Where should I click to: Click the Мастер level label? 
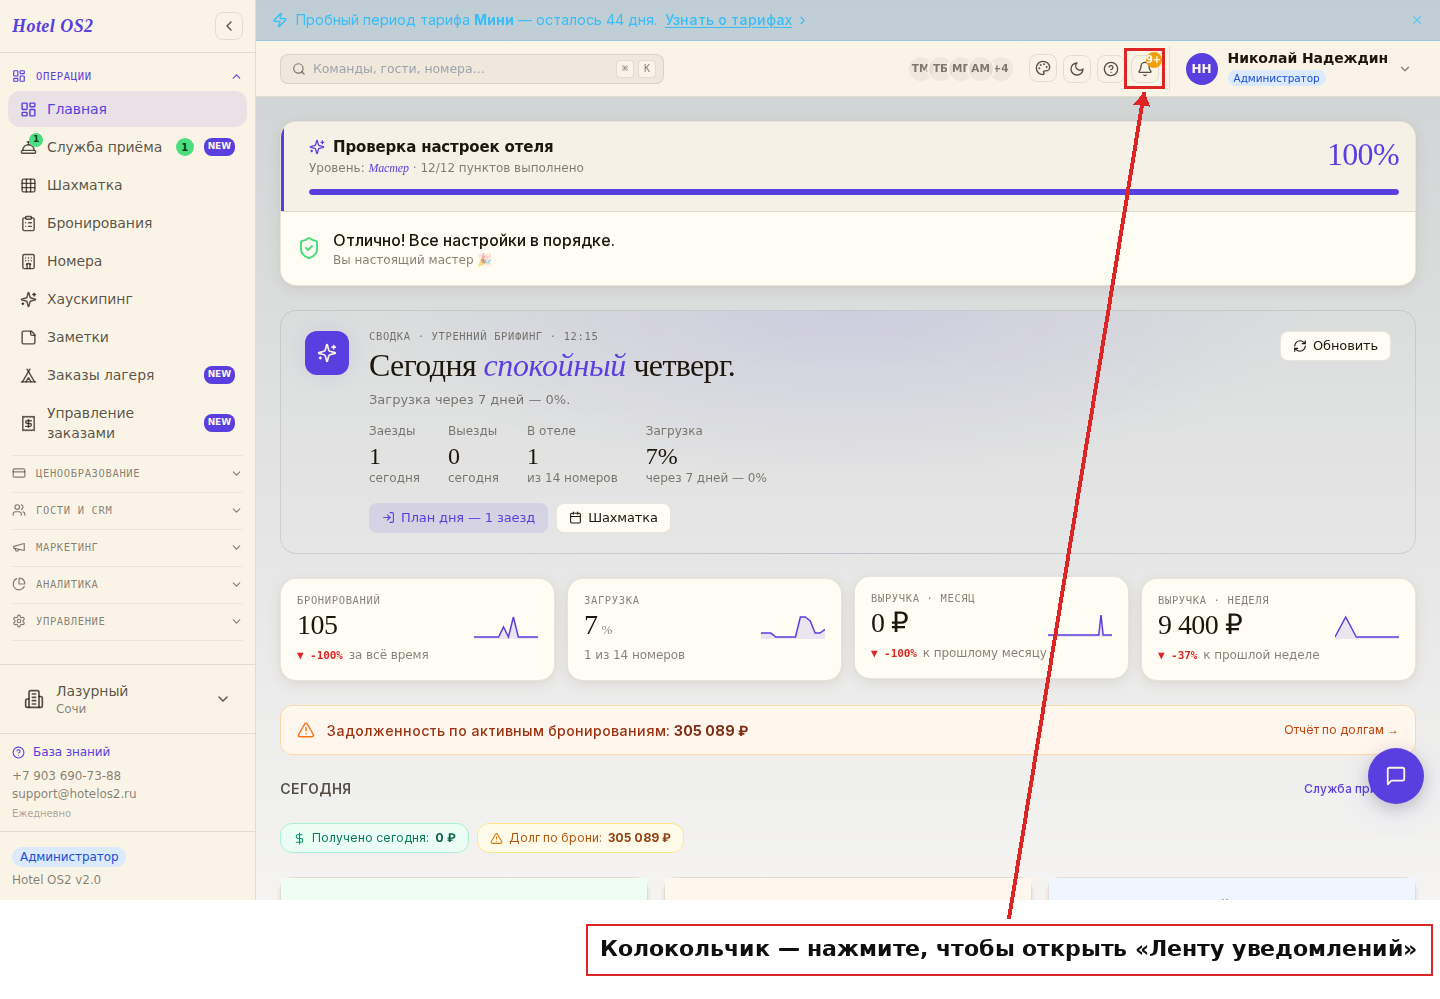pos(388,168)
